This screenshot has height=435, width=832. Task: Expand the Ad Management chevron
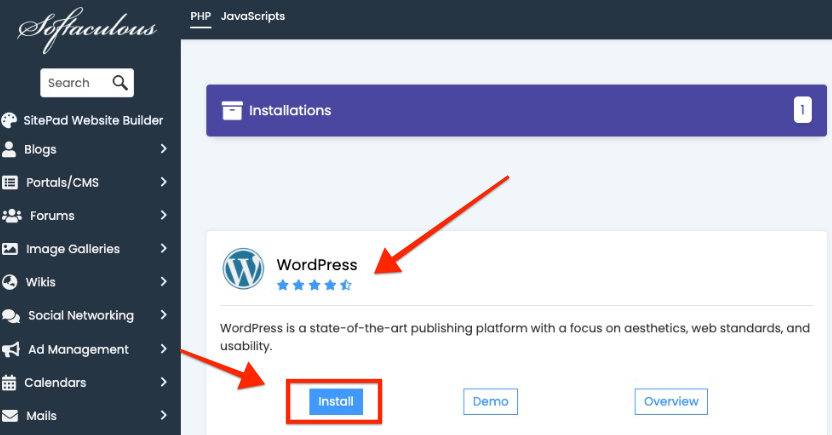tap(163, 349)
